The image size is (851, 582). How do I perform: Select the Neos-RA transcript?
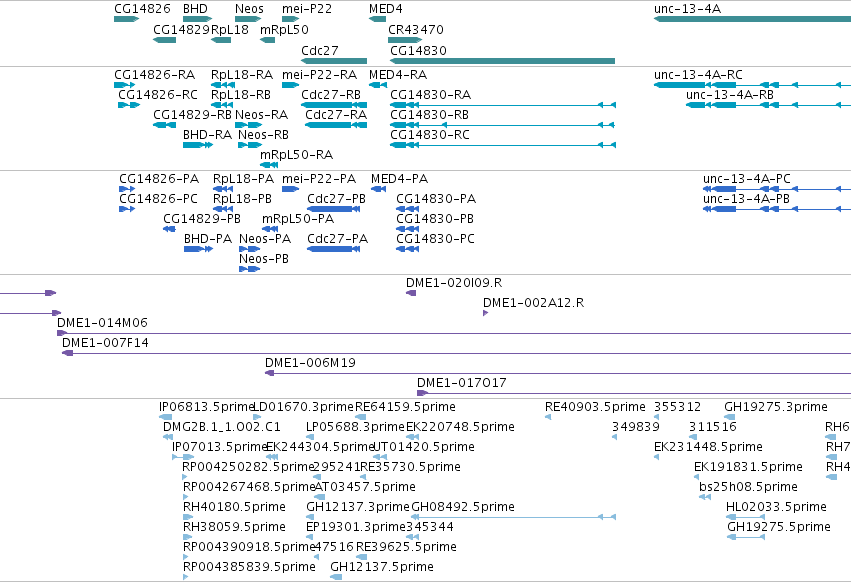[x=249, y=125]
